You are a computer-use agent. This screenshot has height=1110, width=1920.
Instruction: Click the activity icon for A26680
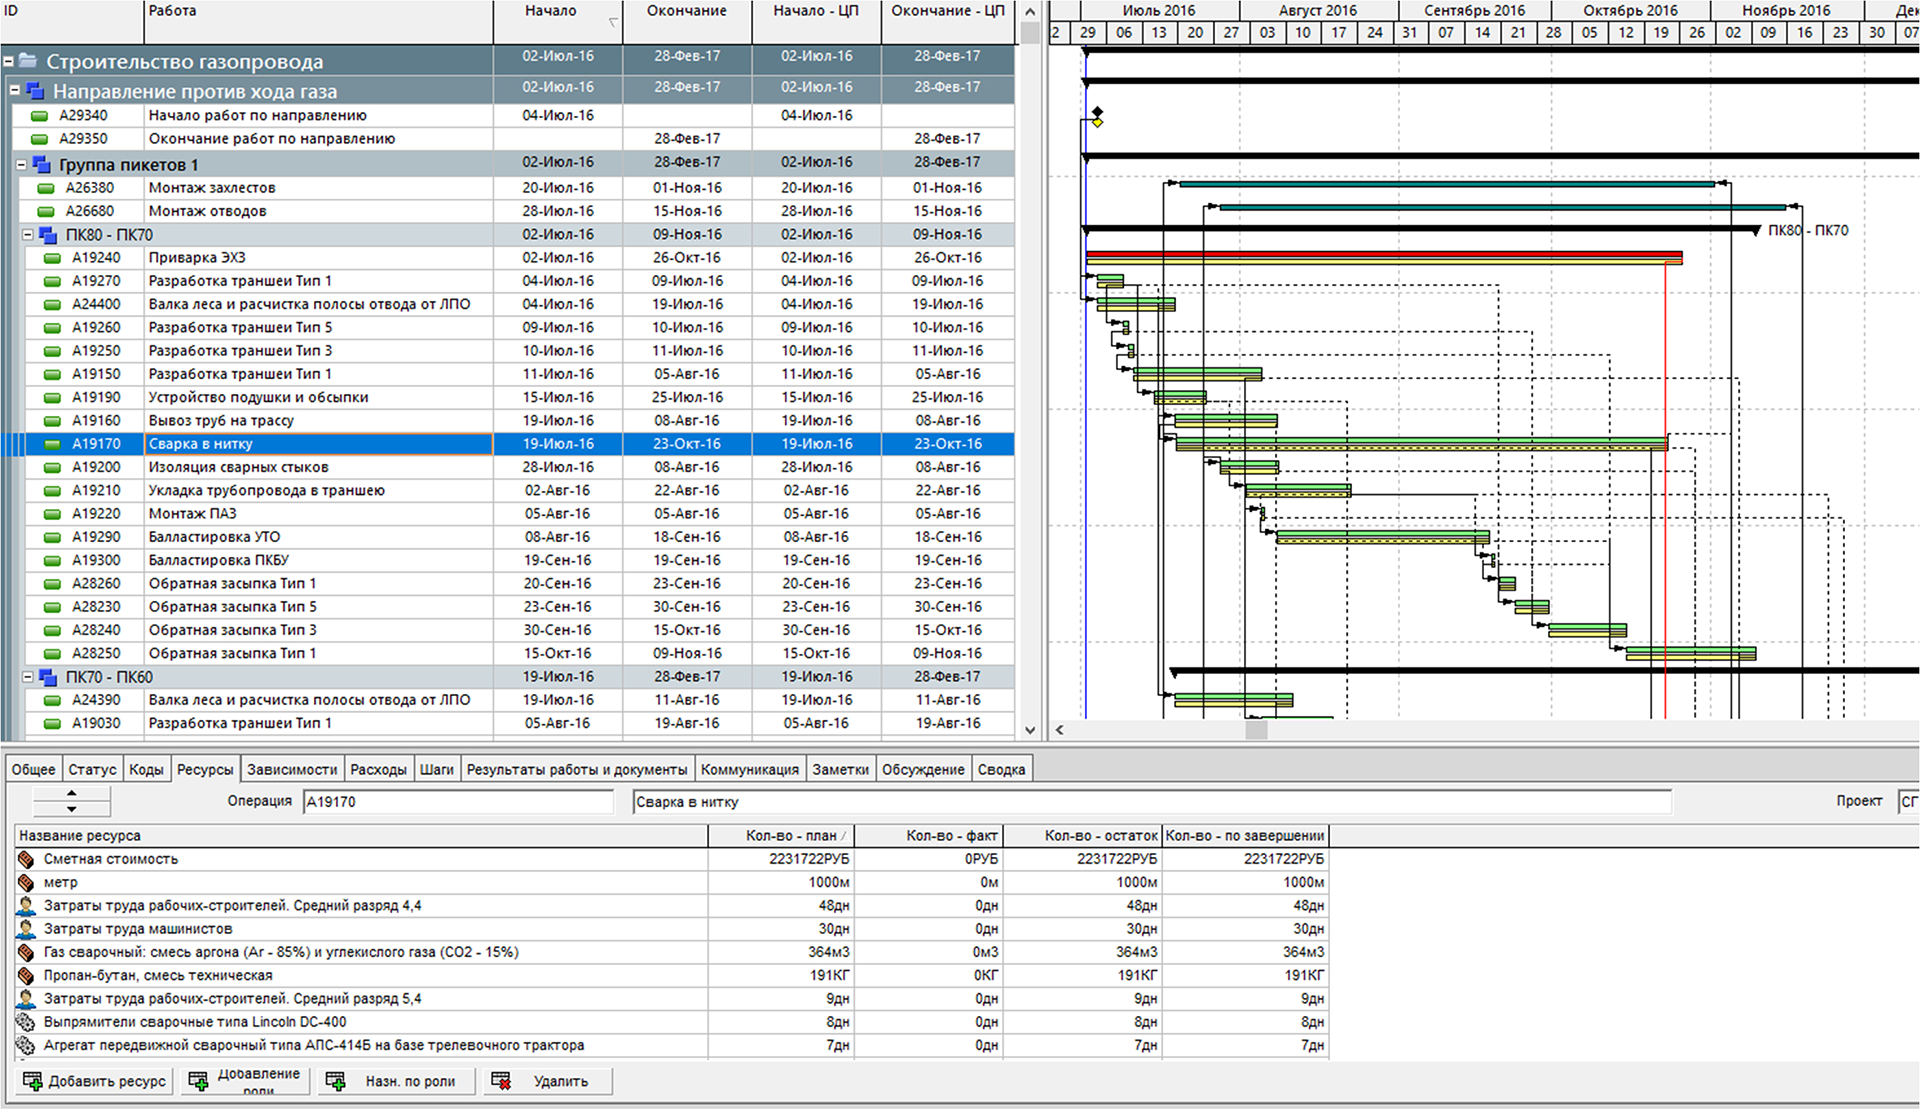[45, 211]
